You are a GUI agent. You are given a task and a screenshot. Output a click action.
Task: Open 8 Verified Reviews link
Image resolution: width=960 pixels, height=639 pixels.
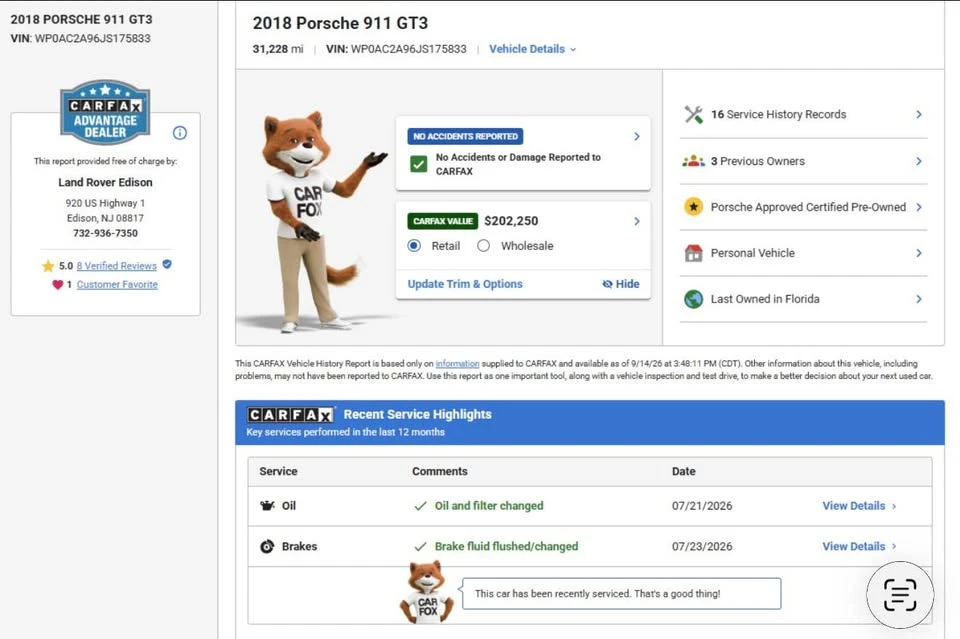coord(116,266)
